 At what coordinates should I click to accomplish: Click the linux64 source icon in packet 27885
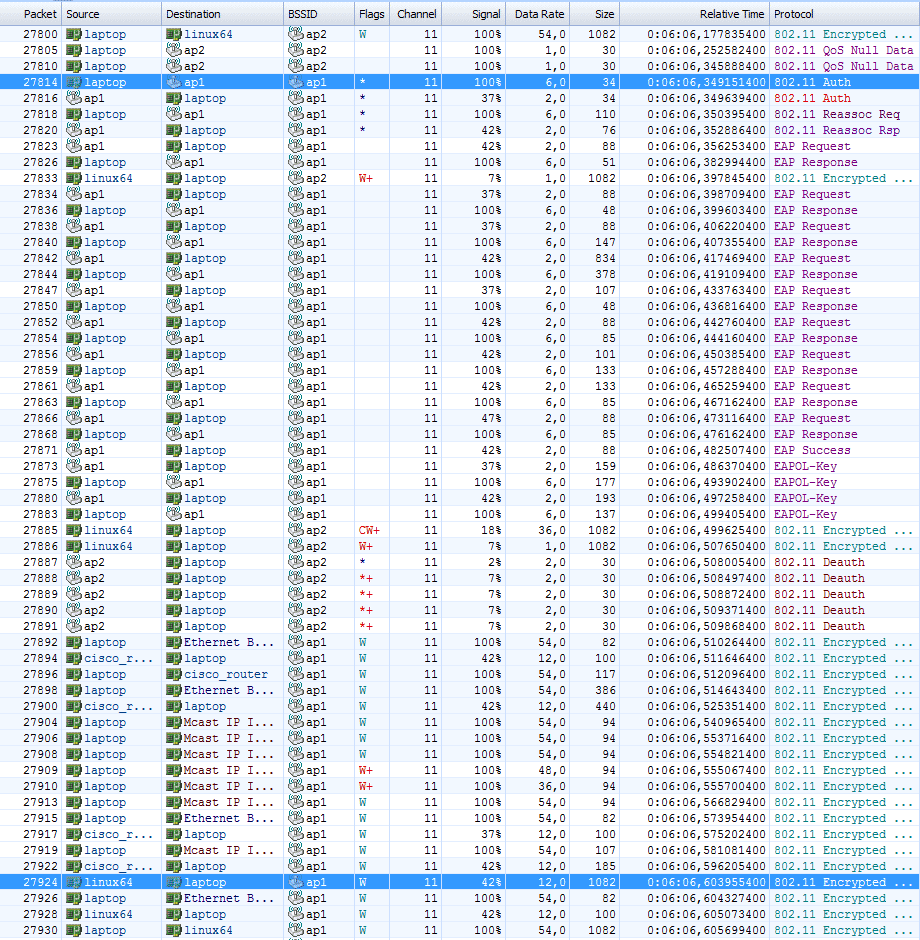[x=74, y=530]
